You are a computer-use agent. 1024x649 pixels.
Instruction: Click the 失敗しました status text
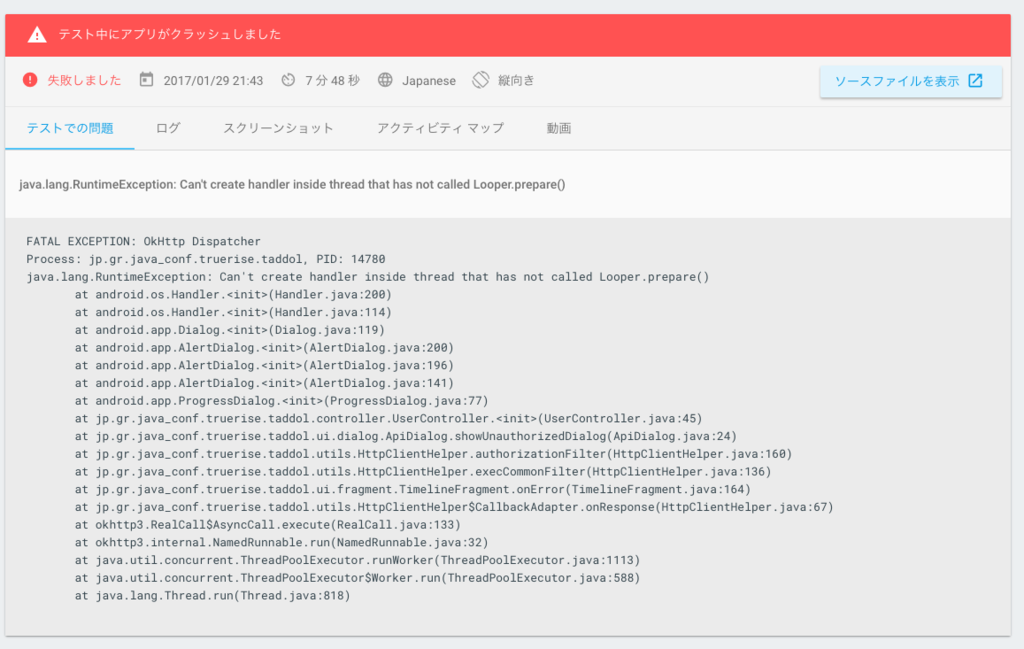84,80
